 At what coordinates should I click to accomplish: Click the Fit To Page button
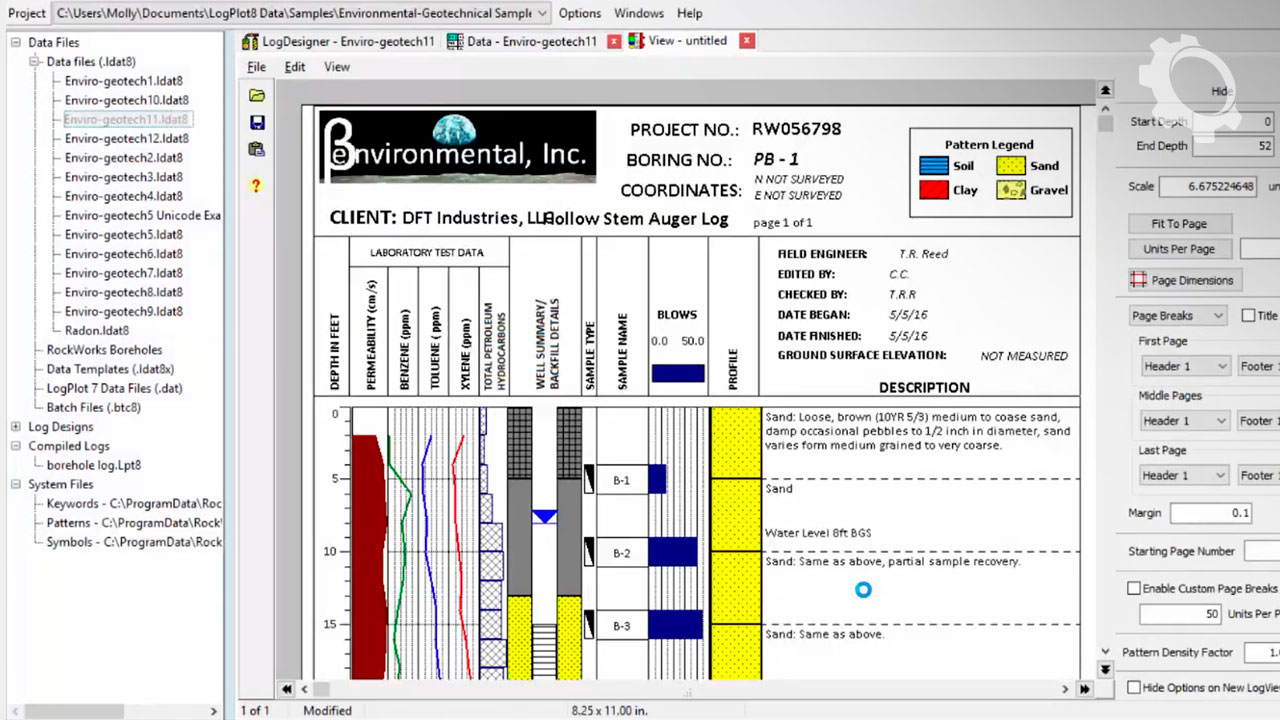coord(1179,224)
